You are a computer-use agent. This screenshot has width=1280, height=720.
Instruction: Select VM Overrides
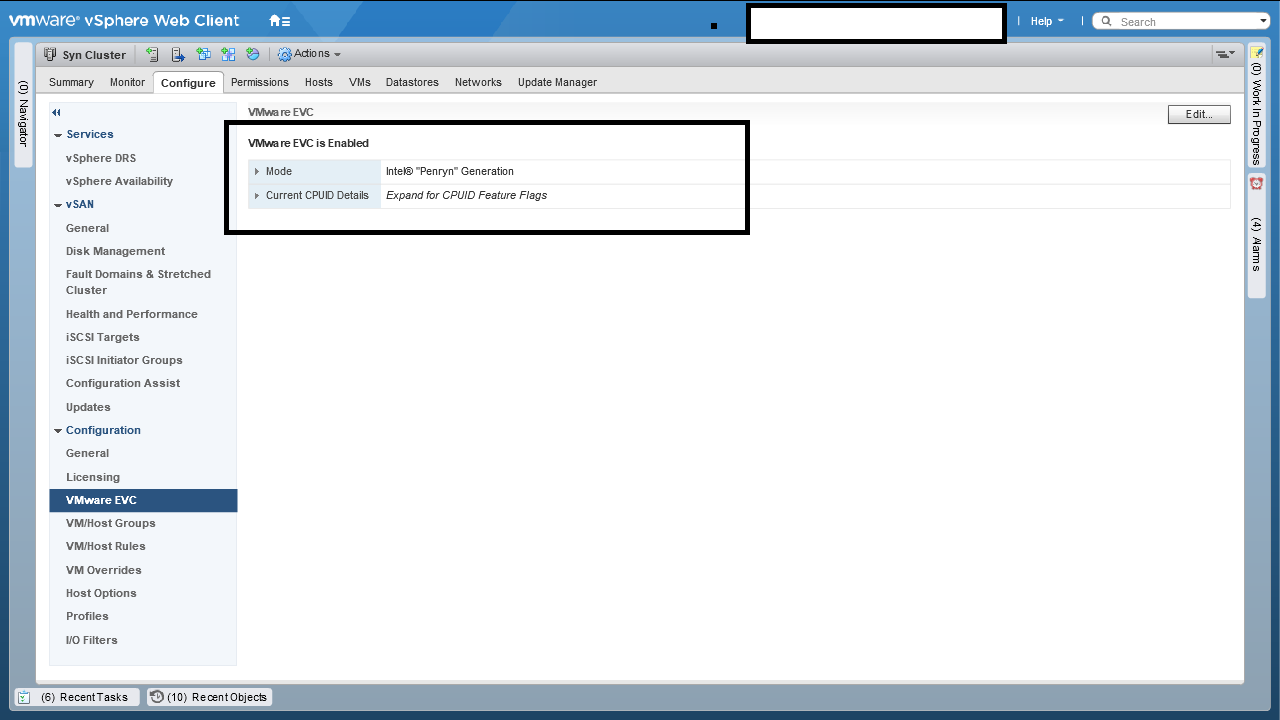104,570
